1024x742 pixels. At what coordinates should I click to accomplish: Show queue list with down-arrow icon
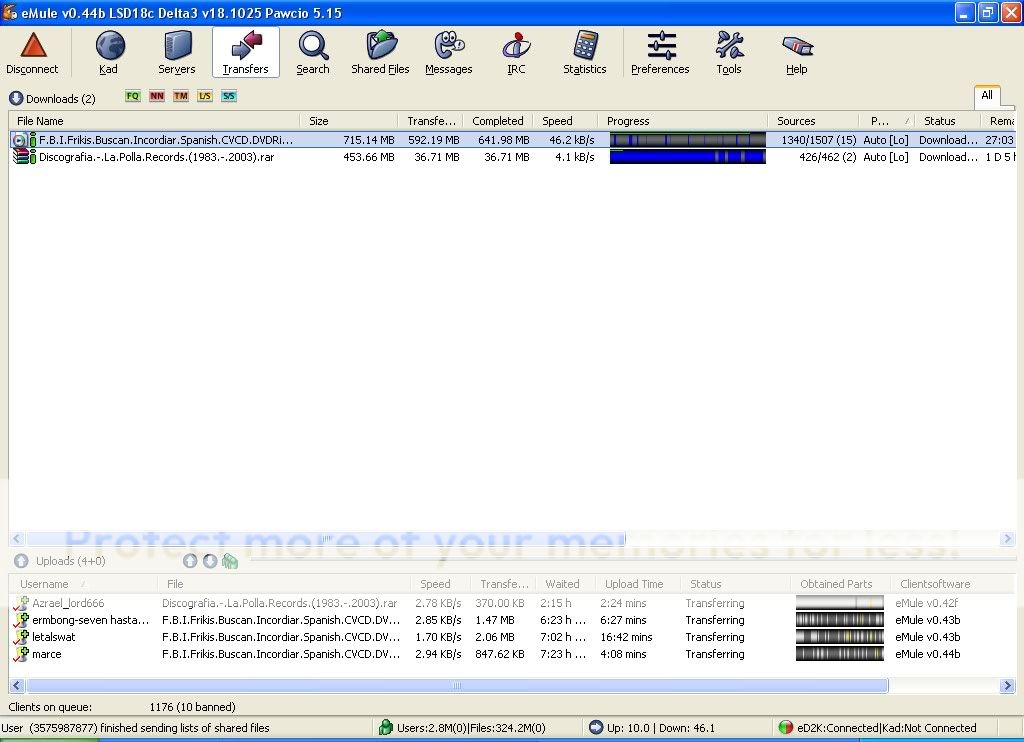tap(210, 561)
